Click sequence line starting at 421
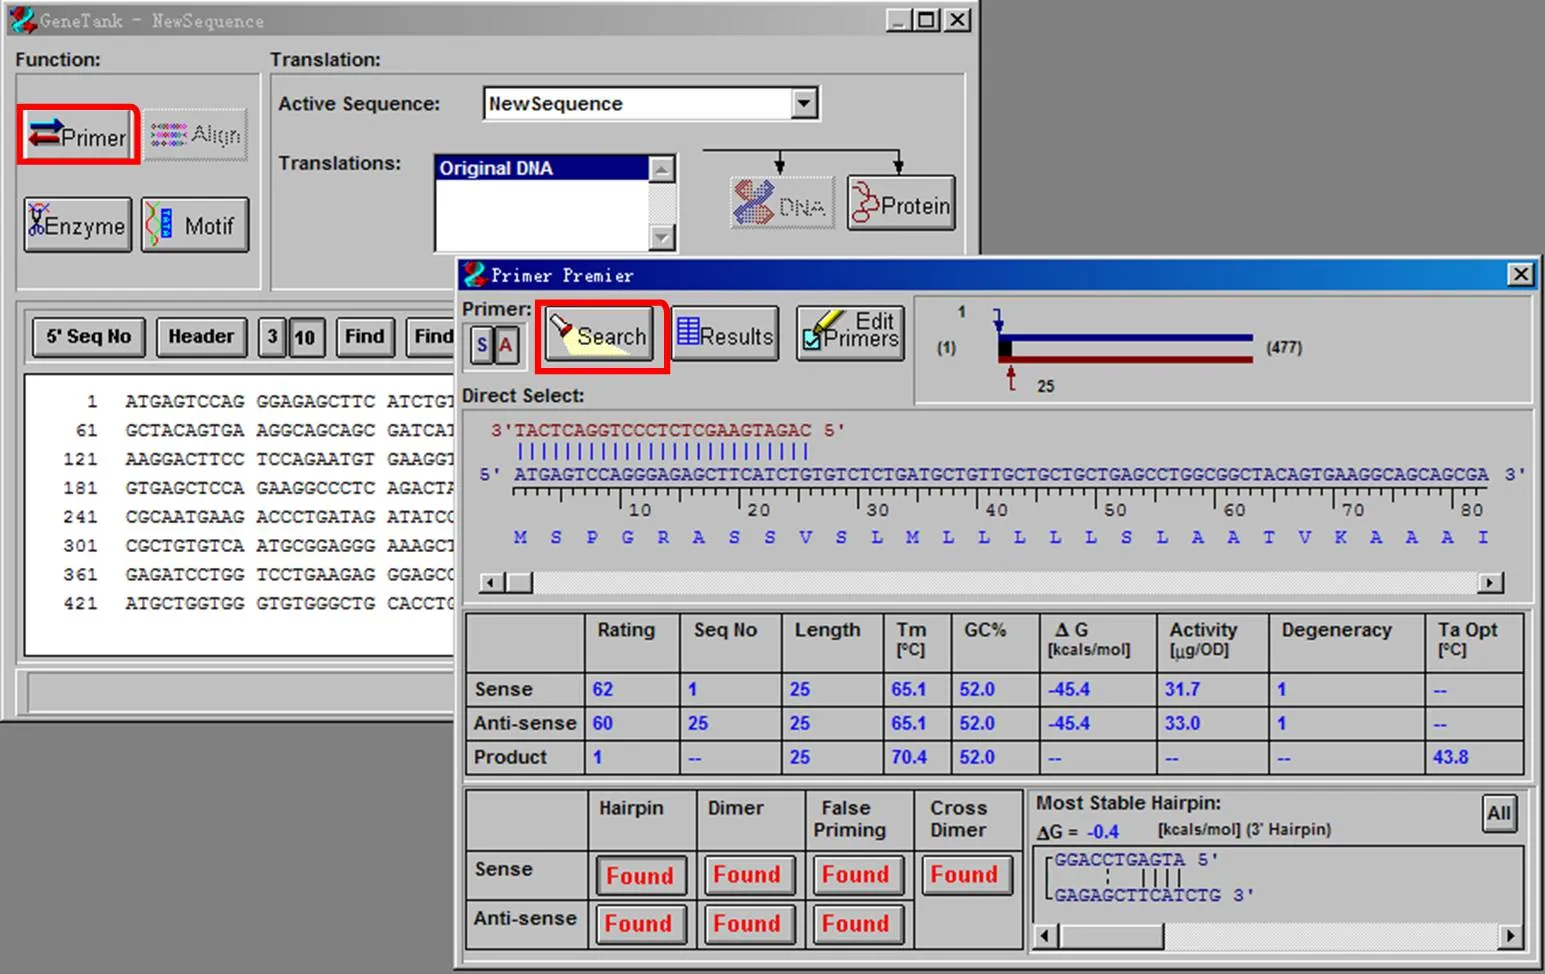 tap(265, 604)
